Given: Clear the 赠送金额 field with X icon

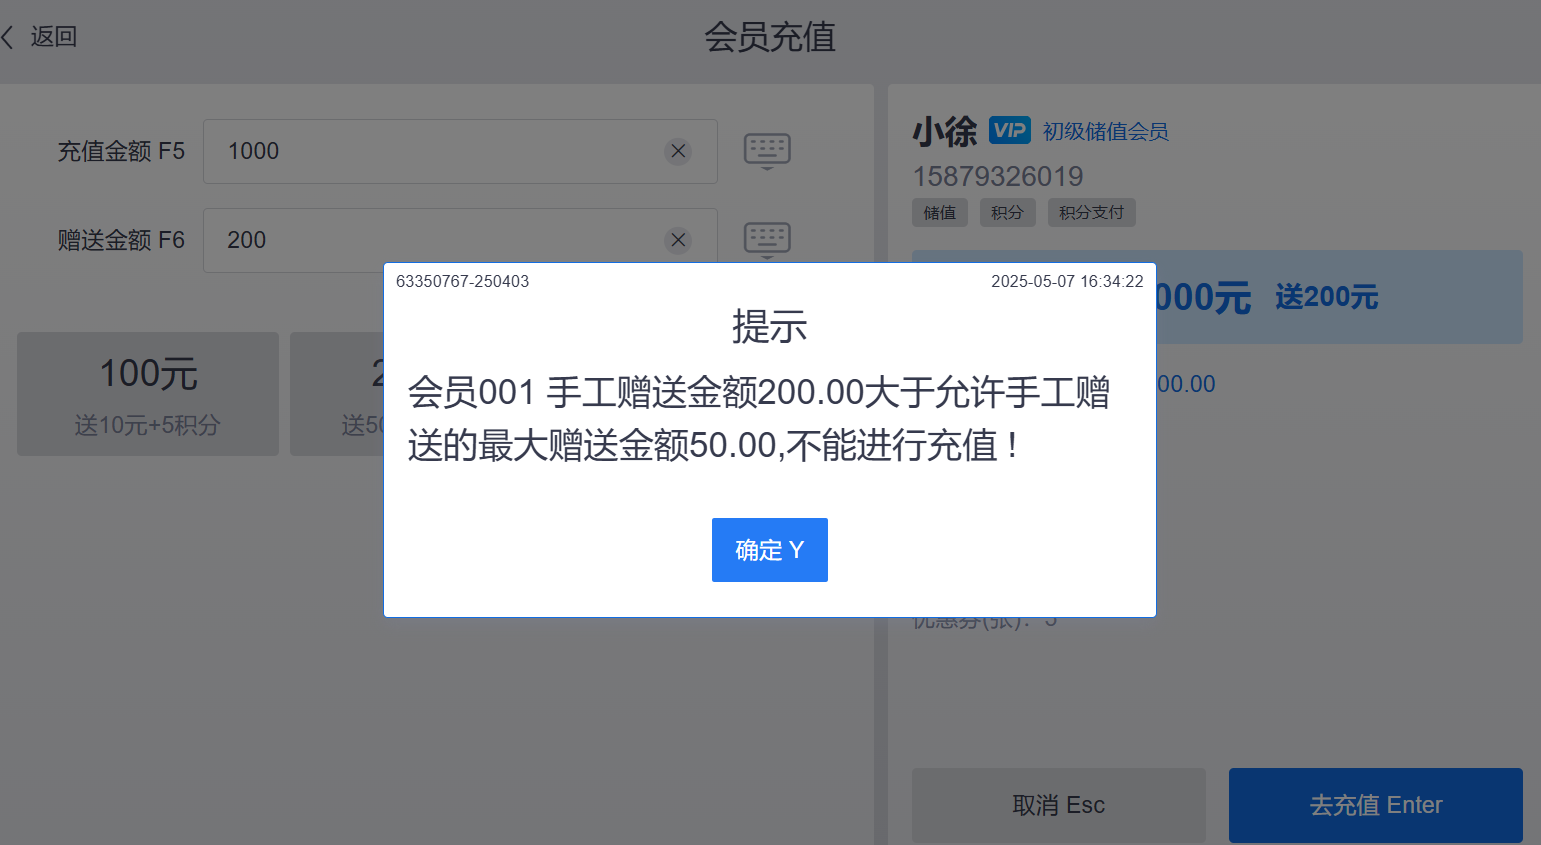Looking at the screenshot, I should click(x=678, y=240).
